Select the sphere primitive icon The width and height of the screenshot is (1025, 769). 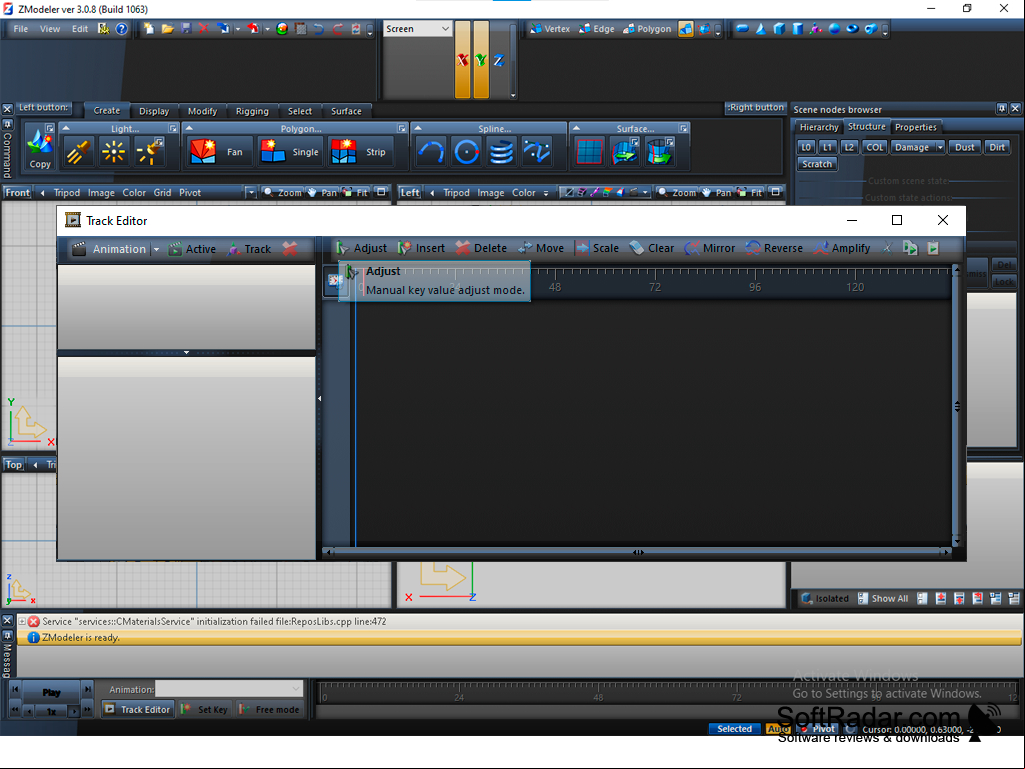834,29
